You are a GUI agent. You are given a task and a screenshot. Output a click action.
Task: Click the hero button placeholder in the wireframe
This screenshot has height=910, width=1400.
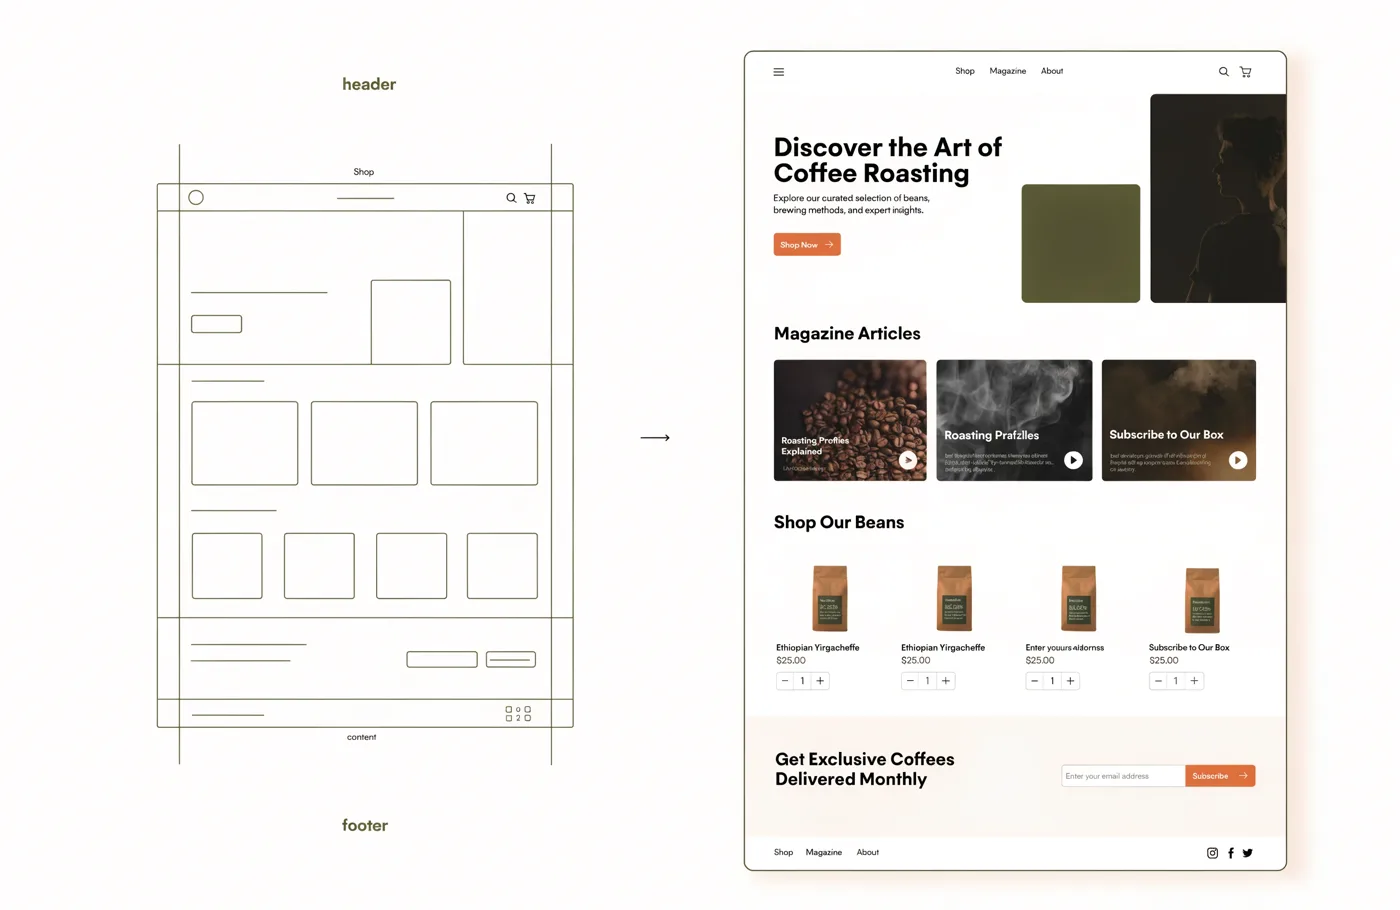[x=217, y=324]
